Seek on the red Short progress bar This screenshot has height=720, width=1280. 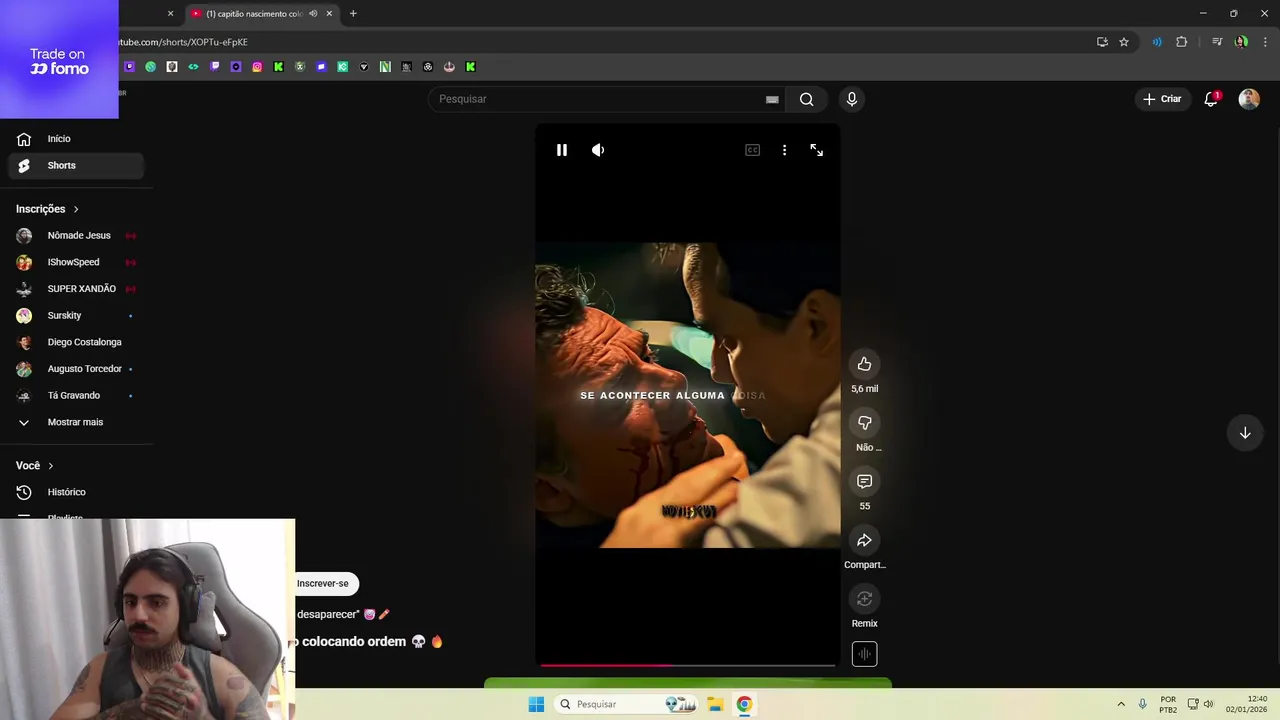click(x=687, y=665)
